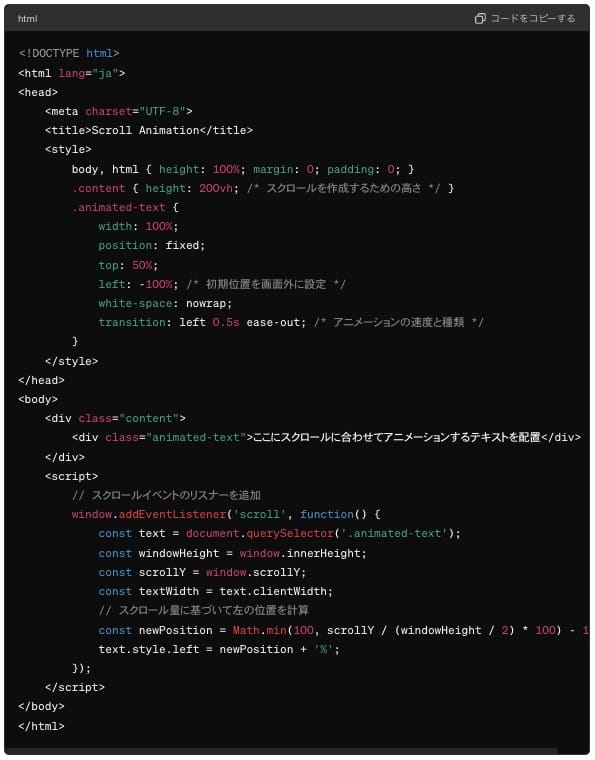Click the closing style tag
Screen dimensions: 595x760
(72, 362)
